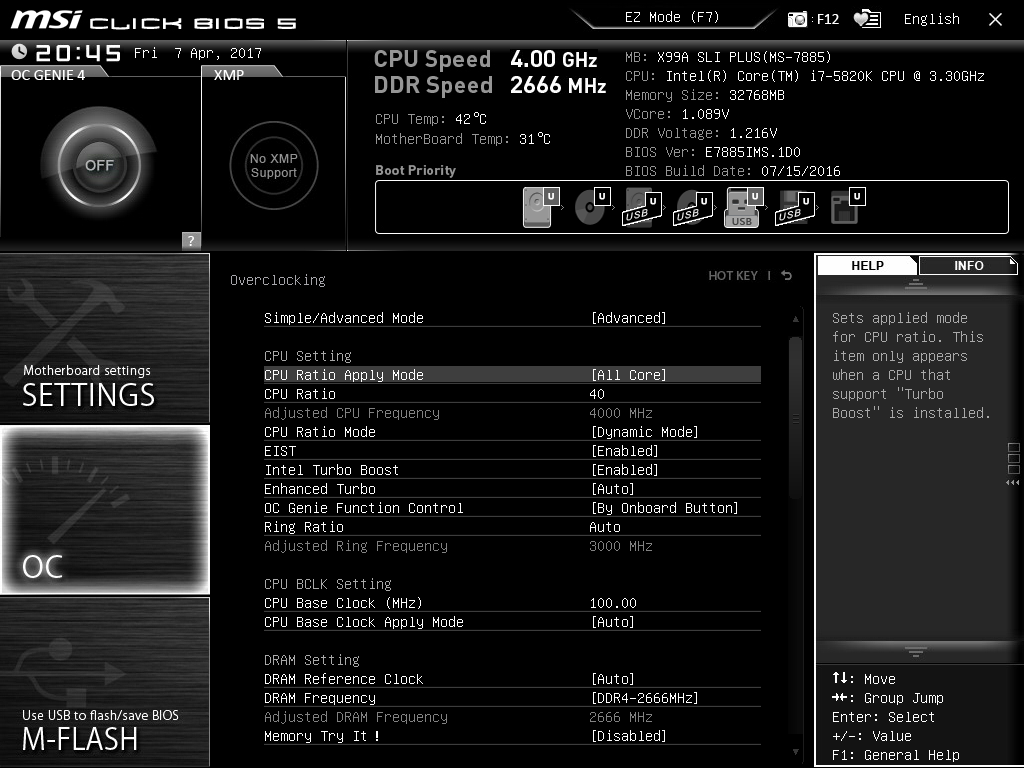Click the BIOS Ver E7885IMS.1D0 text

[712, 152]
